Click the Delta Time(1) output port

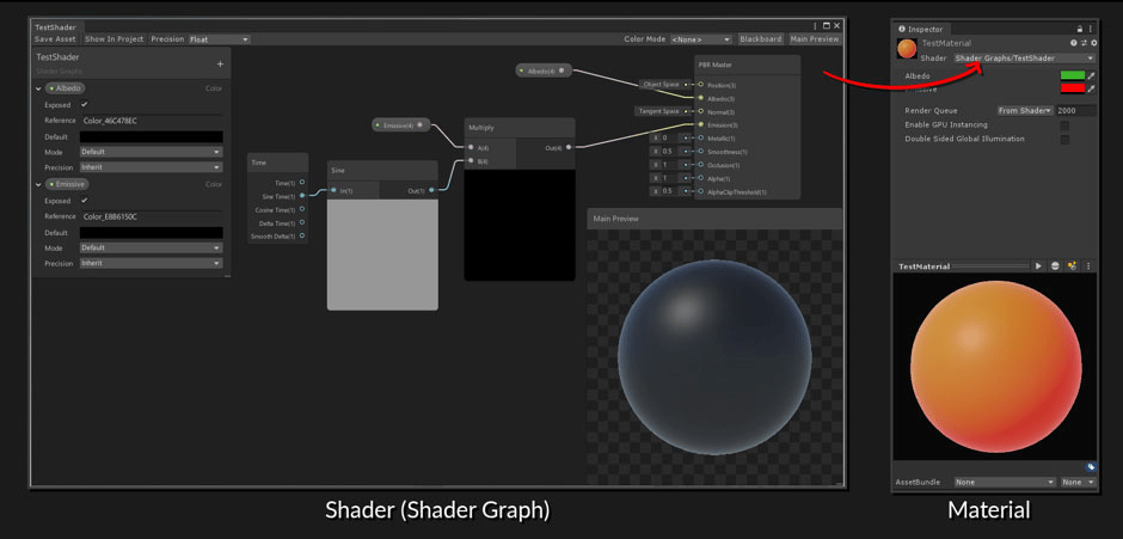302,223
